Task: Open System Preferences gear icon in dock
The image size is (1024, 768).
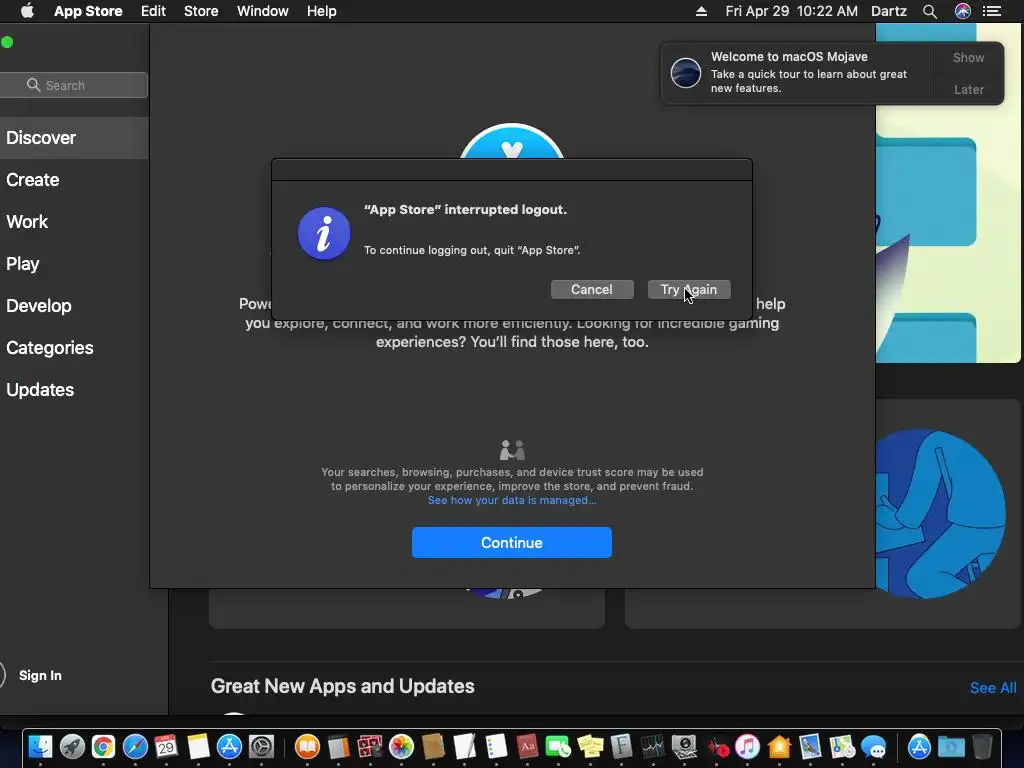Action: pyautogui.click(x=261, y=746)
